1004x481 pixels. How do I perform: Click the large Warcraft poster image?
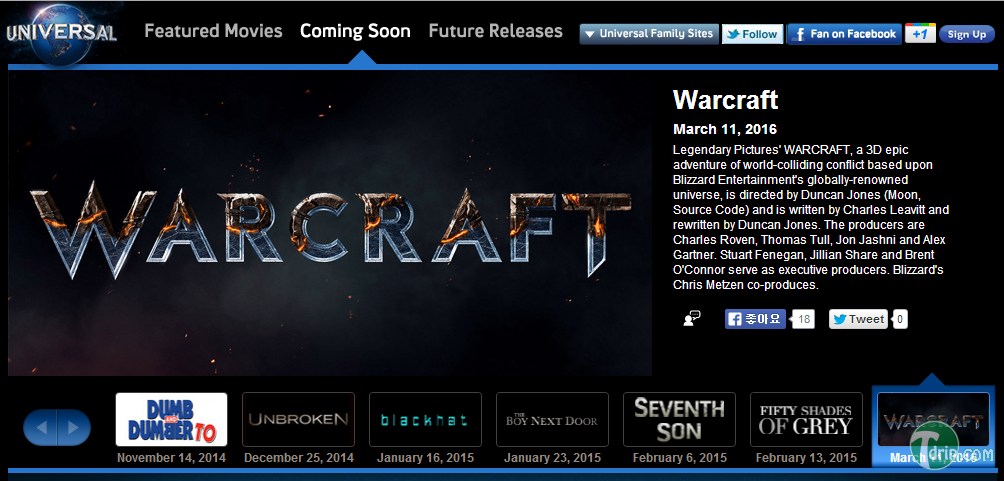pyautogui.click(x=330, y=223)
